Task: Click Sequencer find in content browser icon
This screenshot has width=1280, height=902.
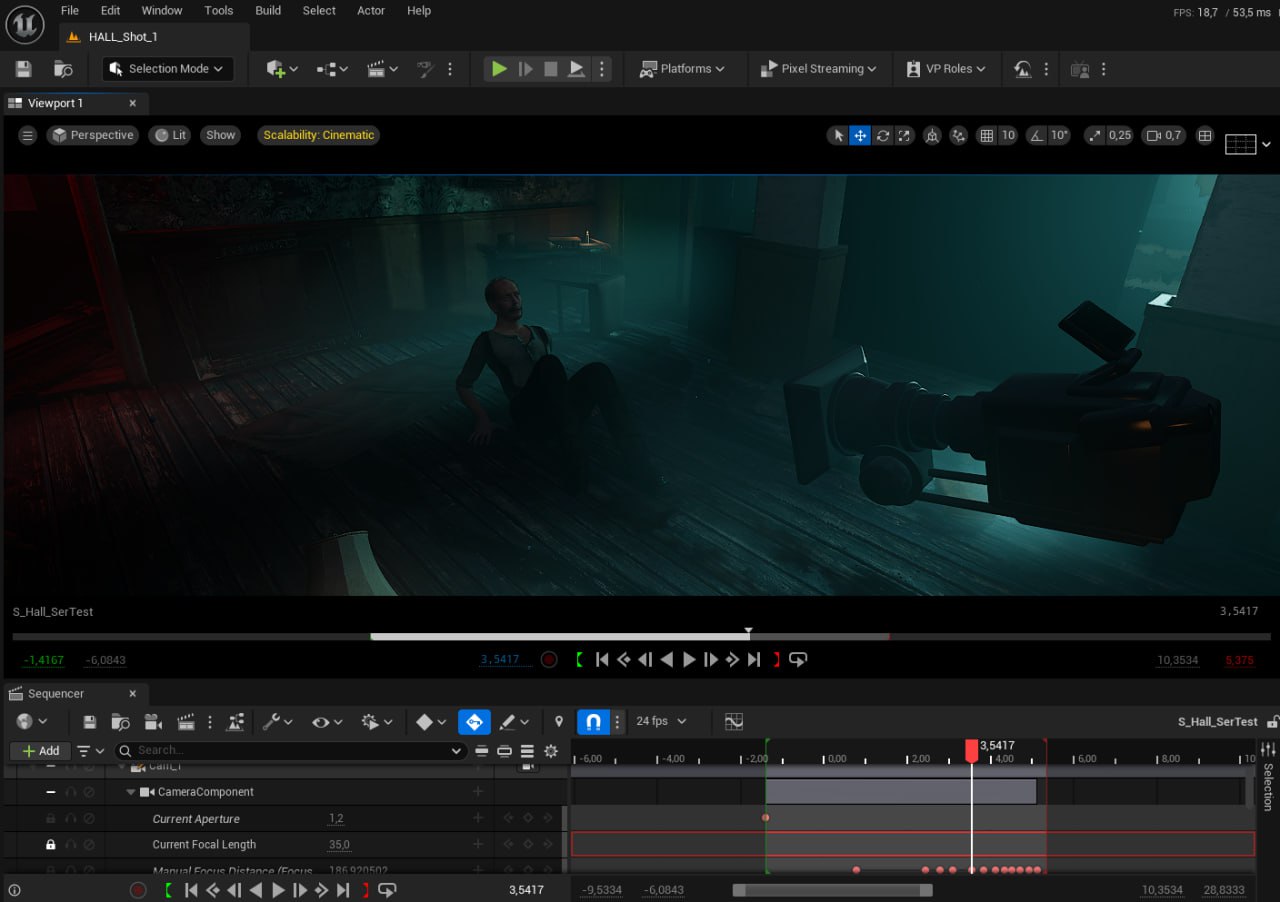Action: (121, 721)
